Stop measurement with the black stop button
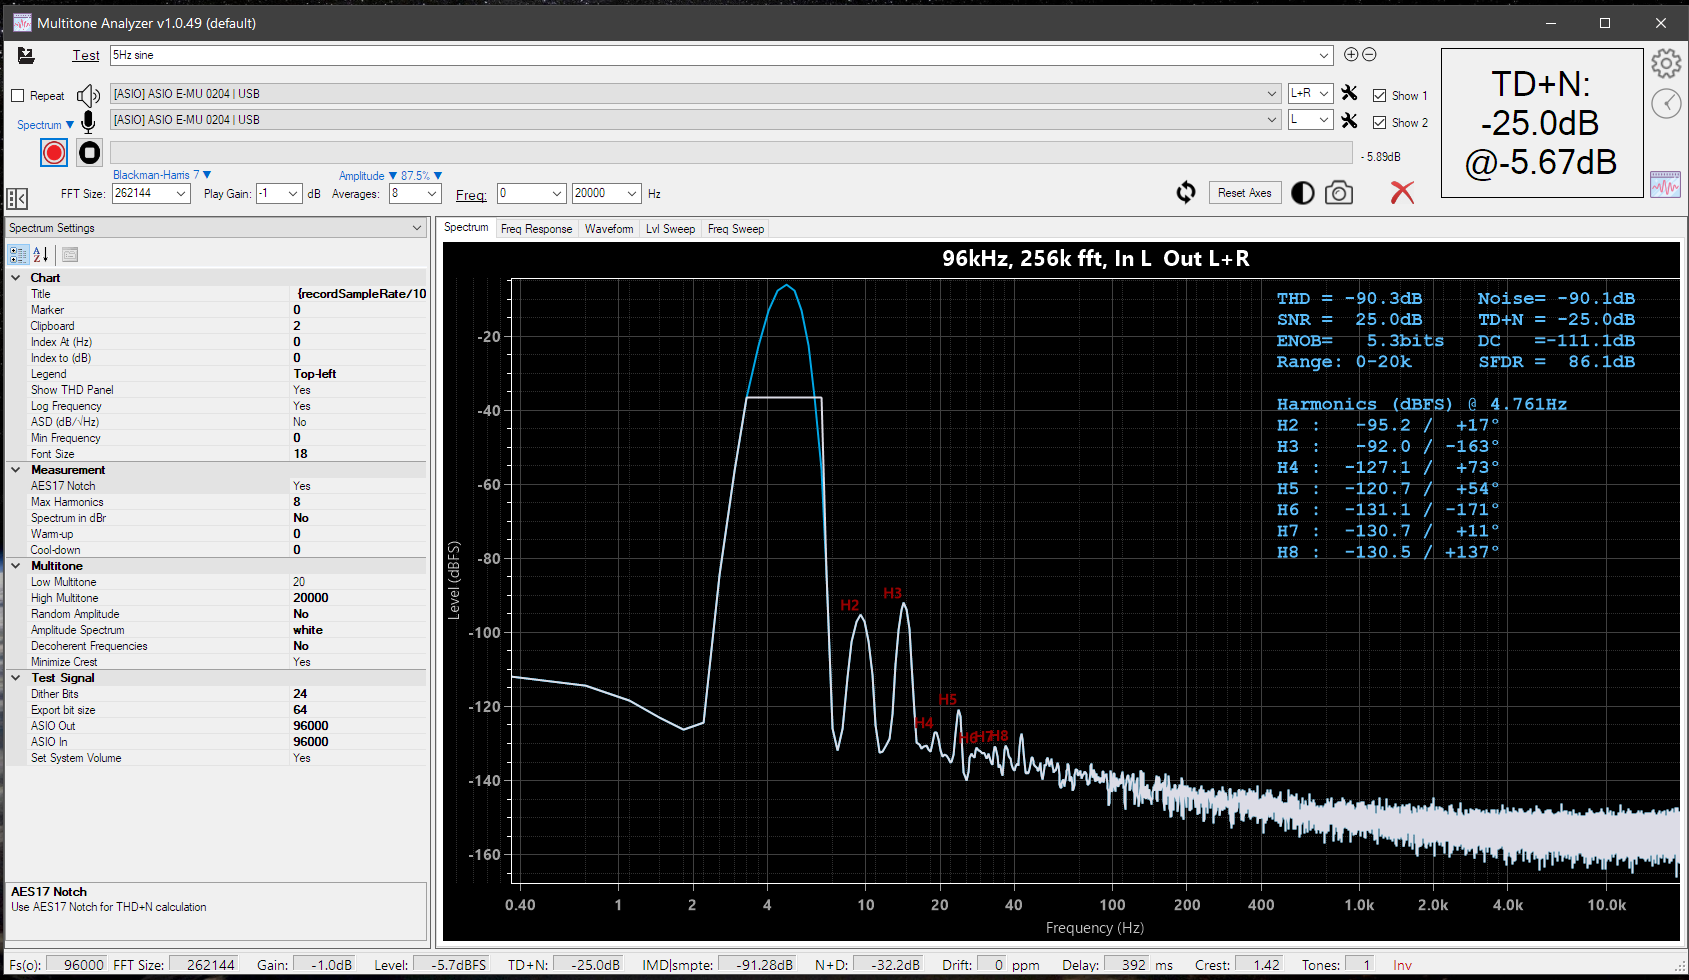Screen dimensions: 1689x980 (90, 152)
